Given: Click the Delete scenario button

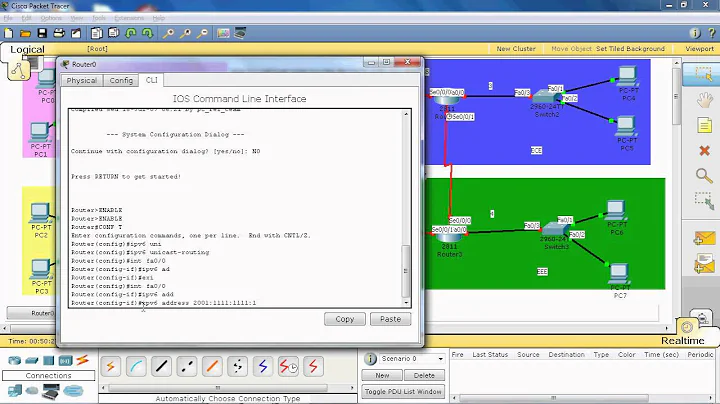Looking at the screenshot, I should [x=424, y=376].
